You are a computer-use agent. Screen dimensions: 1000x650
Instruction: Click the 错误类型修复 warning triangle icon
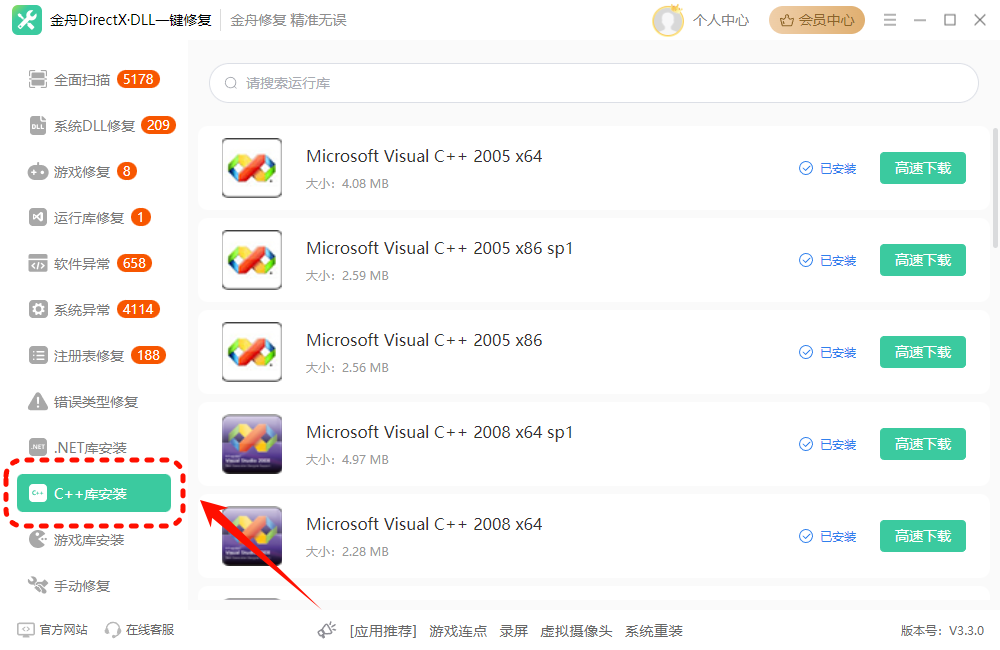tap(38, 401)
